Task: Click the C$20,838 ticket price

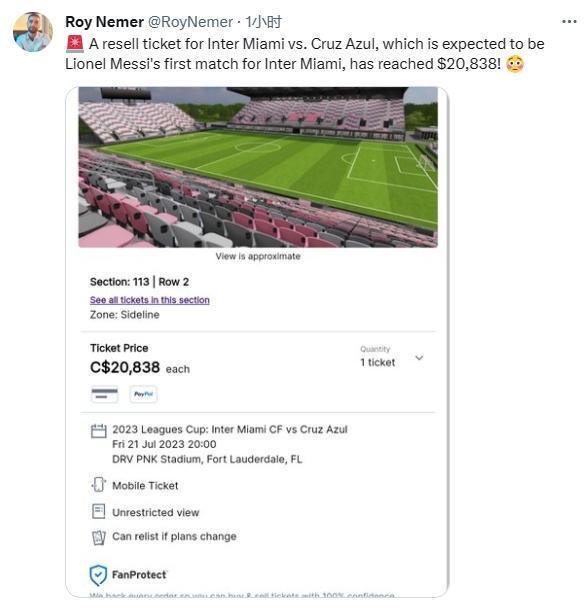Action: (125, 367)
